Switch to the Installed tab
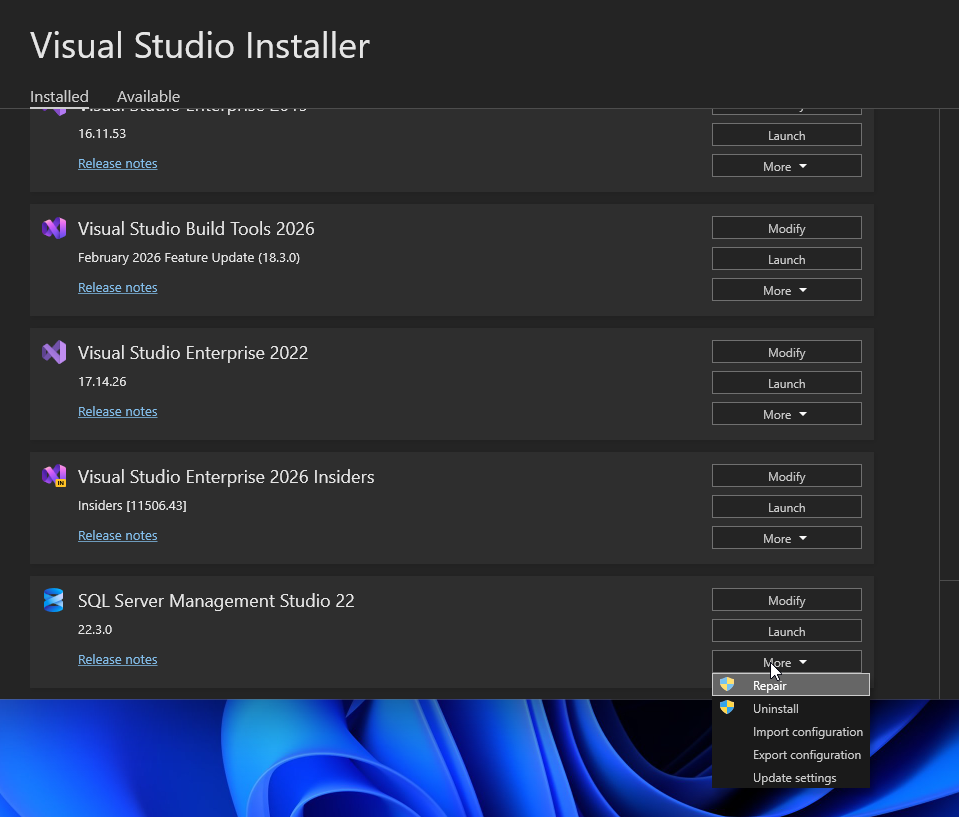Image resolution: width=959 pixels, height=817 pixels. tap(59, 97)
